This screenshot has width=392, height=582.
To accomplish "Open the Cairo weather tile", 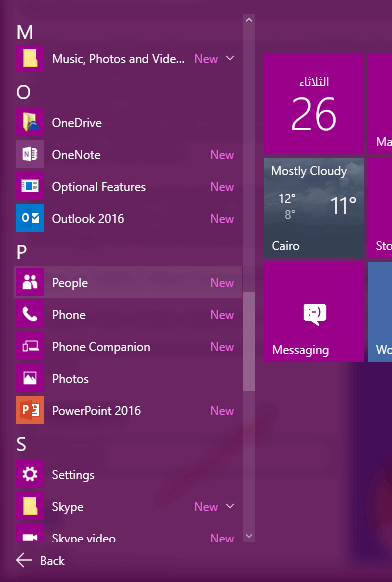I will point(314,208).
